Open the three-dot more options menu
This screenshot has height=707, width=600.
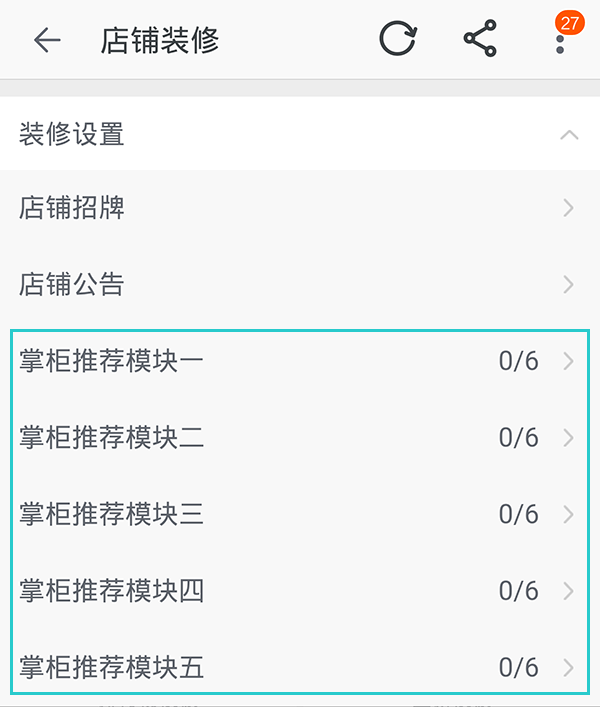pyautogui.click(x=559, y=46)
